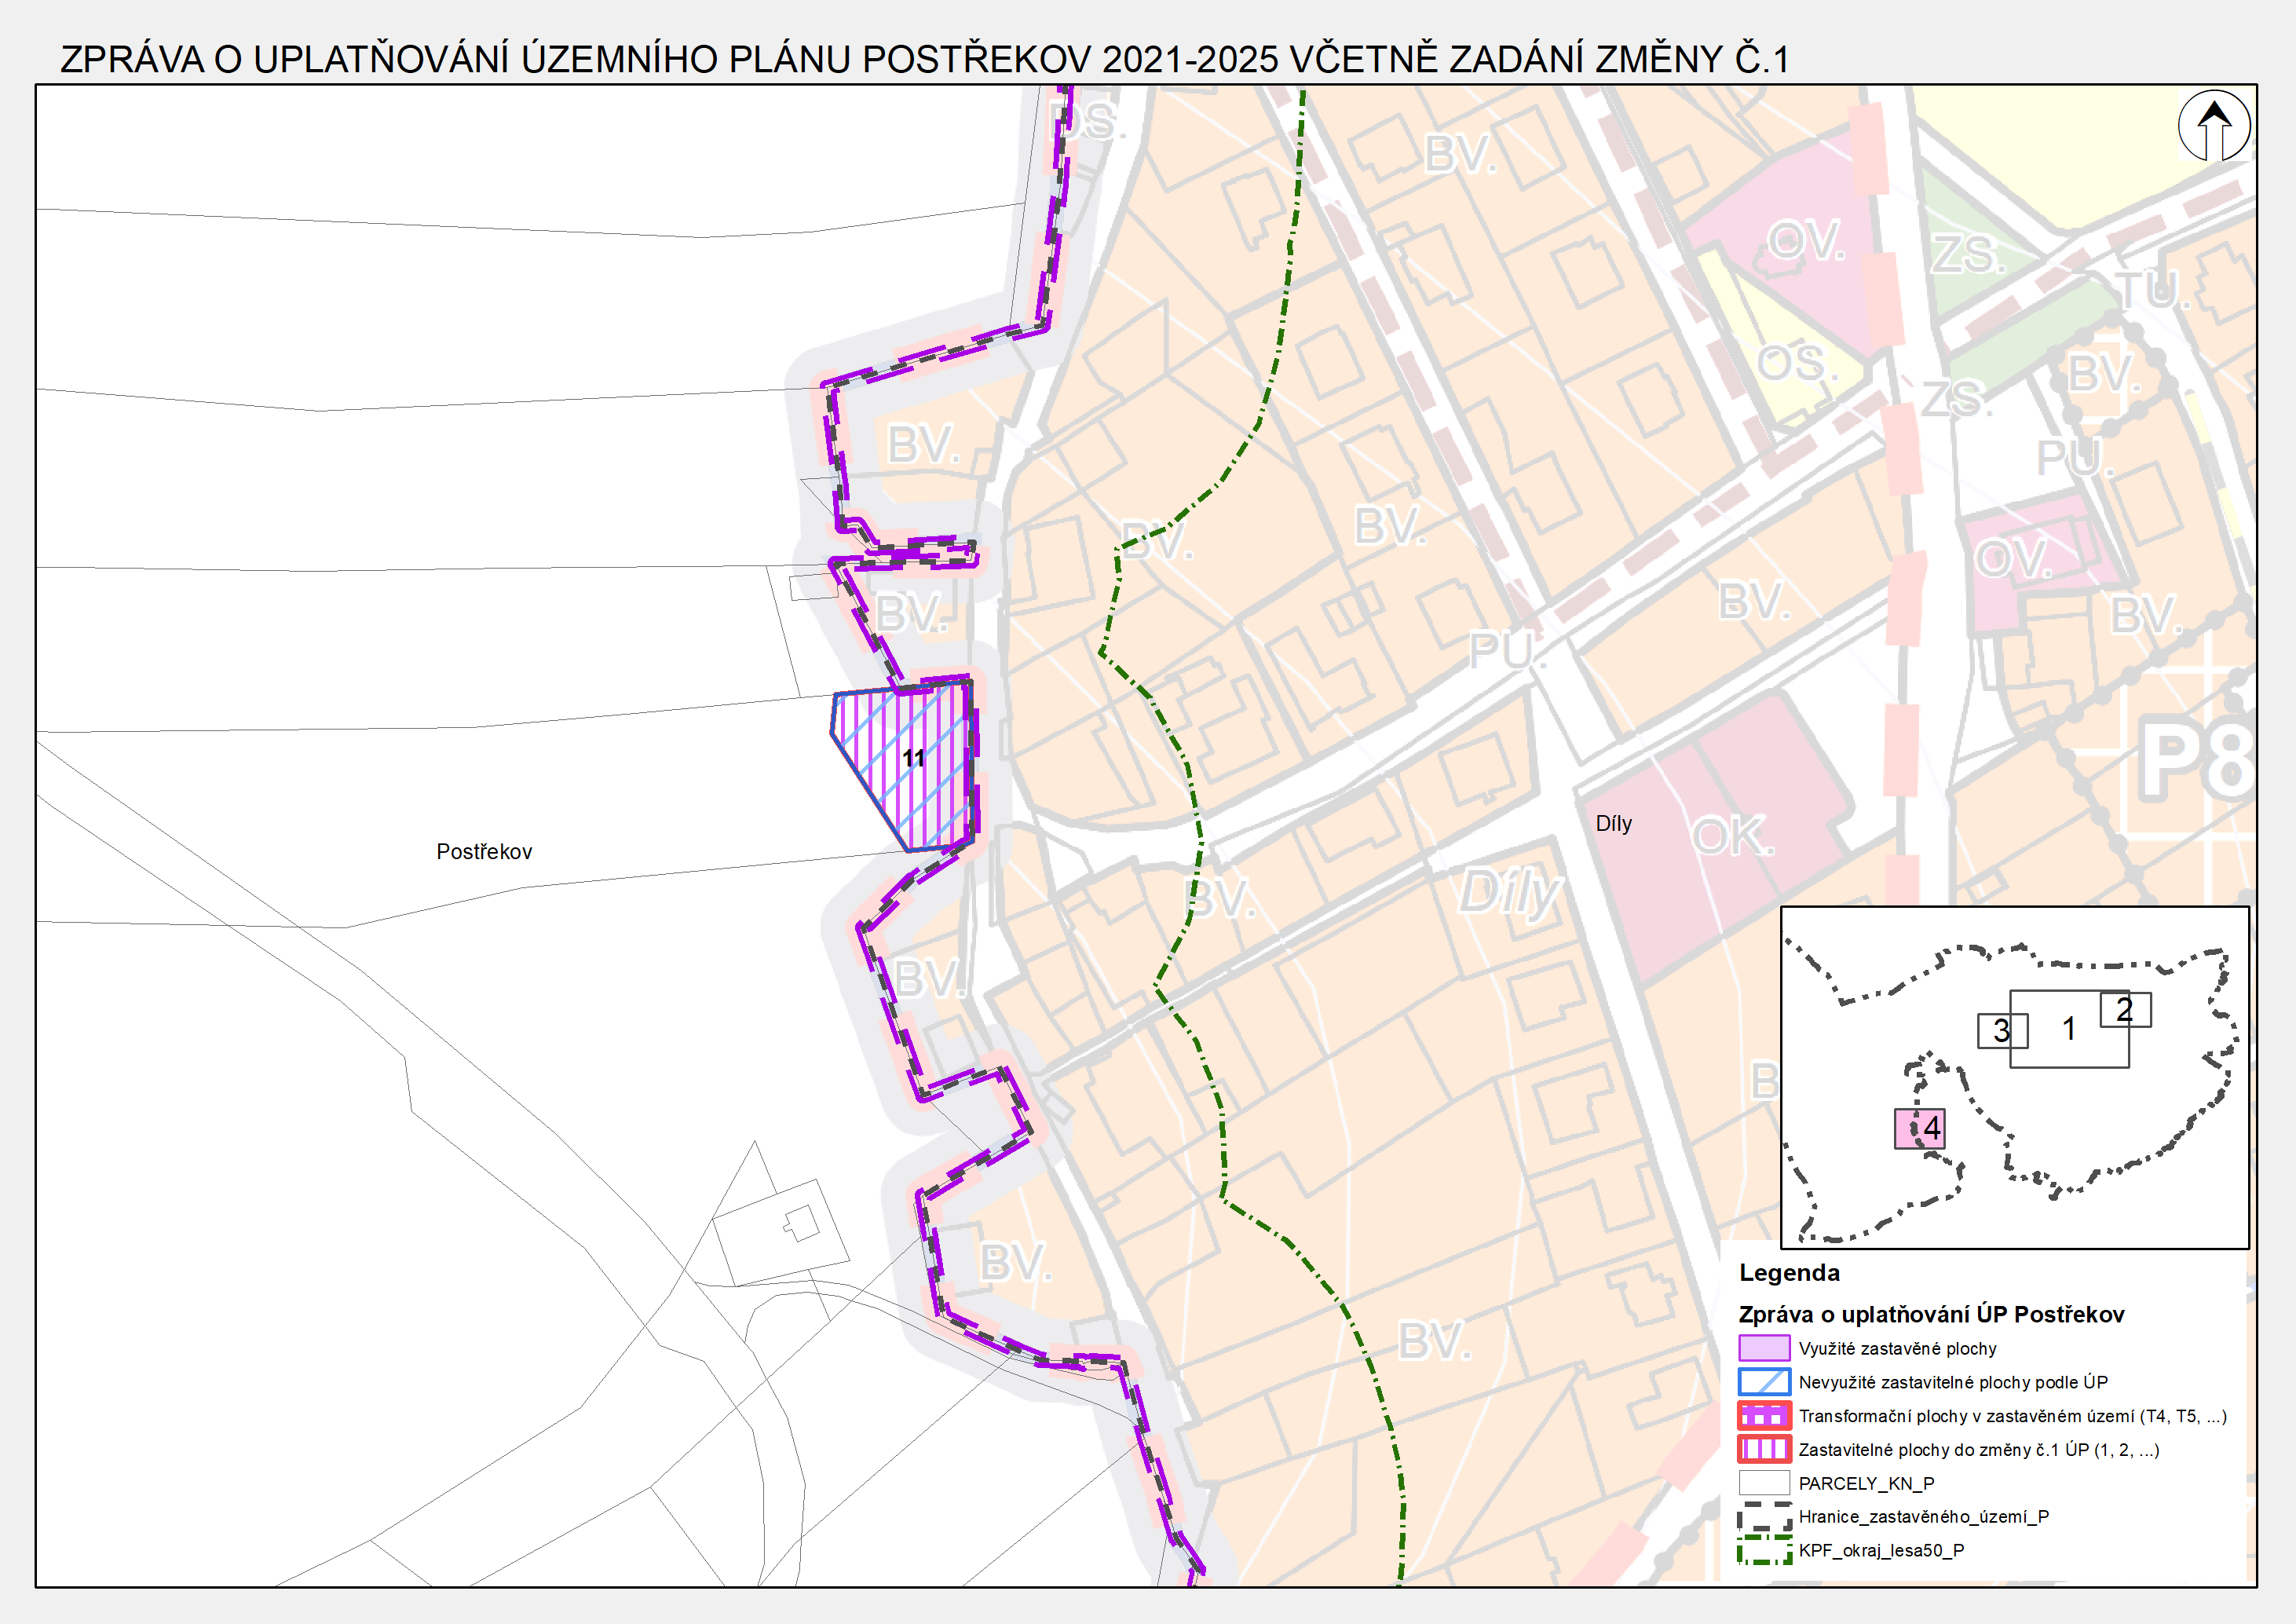Image resolution: width=2296 pixels, height=1624 pixels.
Task: Click the 'Postřekov' map label
Action: click(x=484, y=852)
